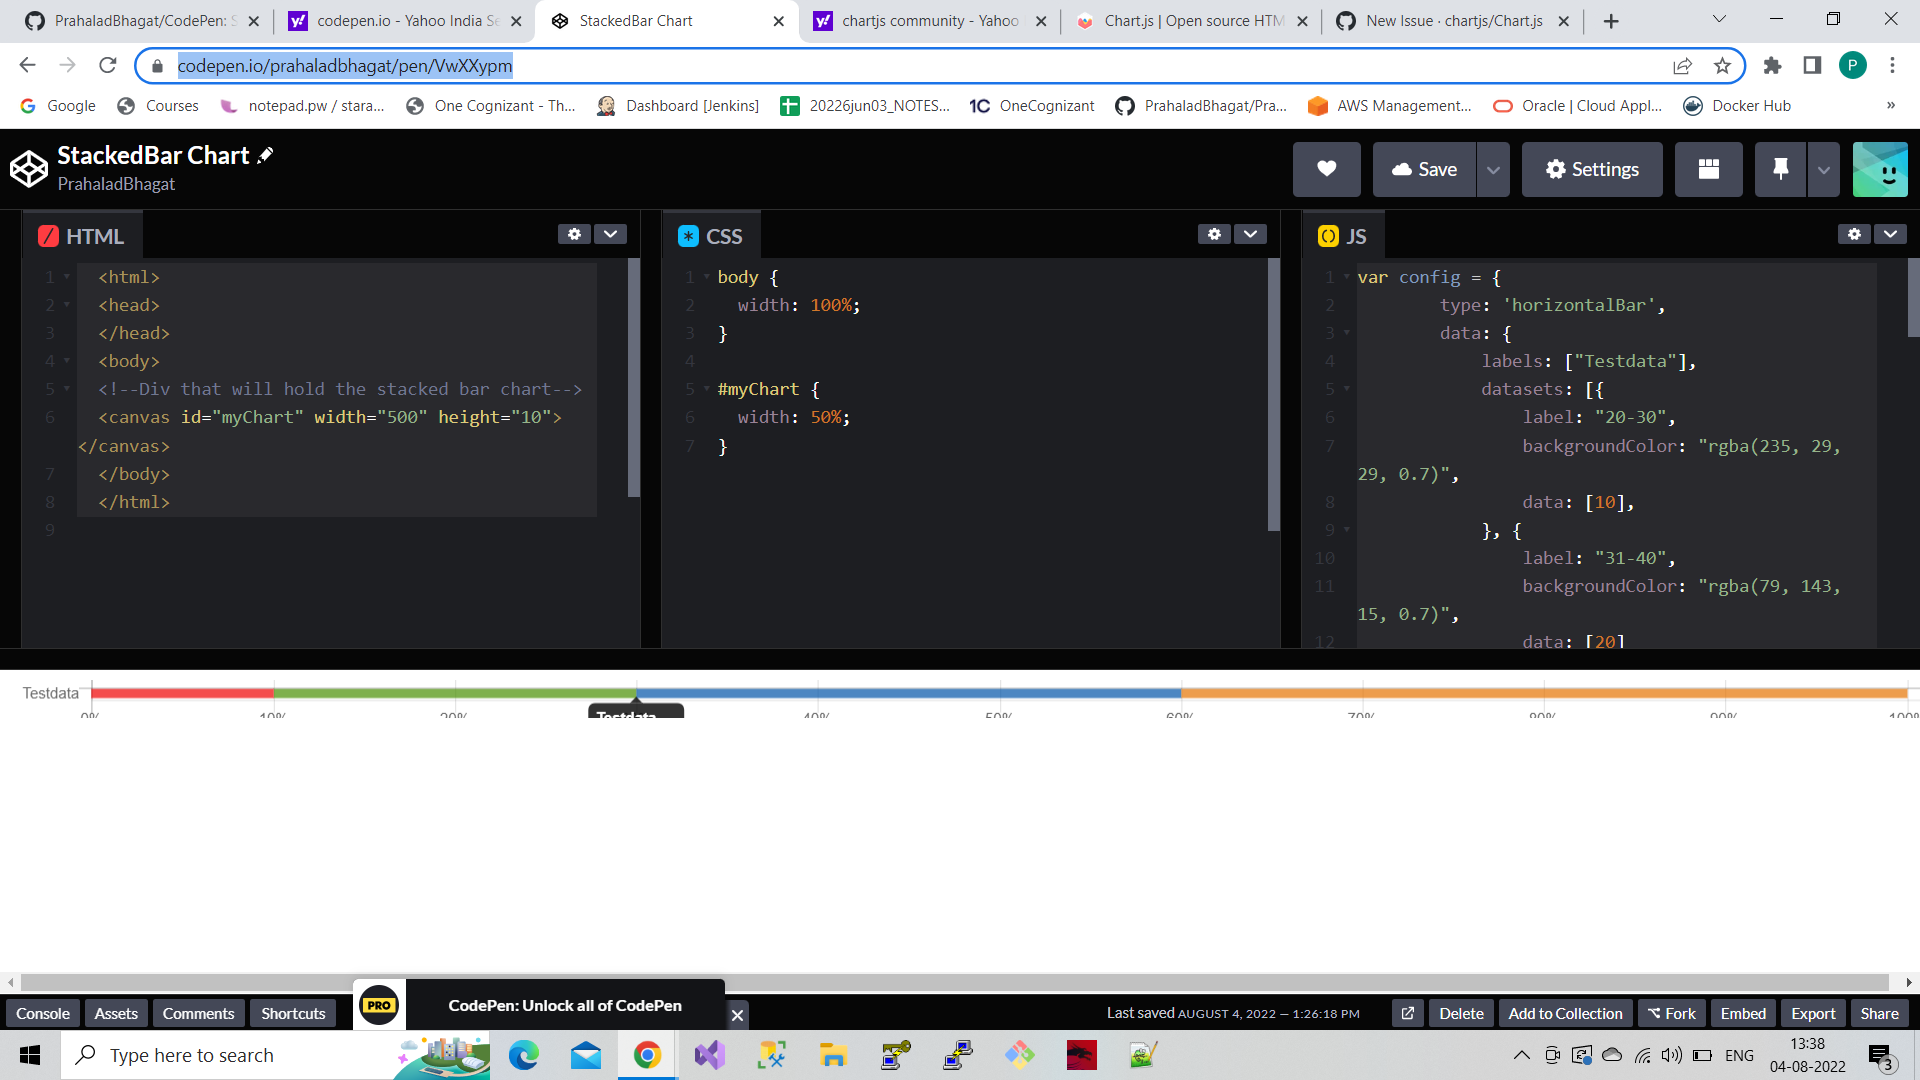Switch to Chart.js Open source tab

[x=1190, y=21]
